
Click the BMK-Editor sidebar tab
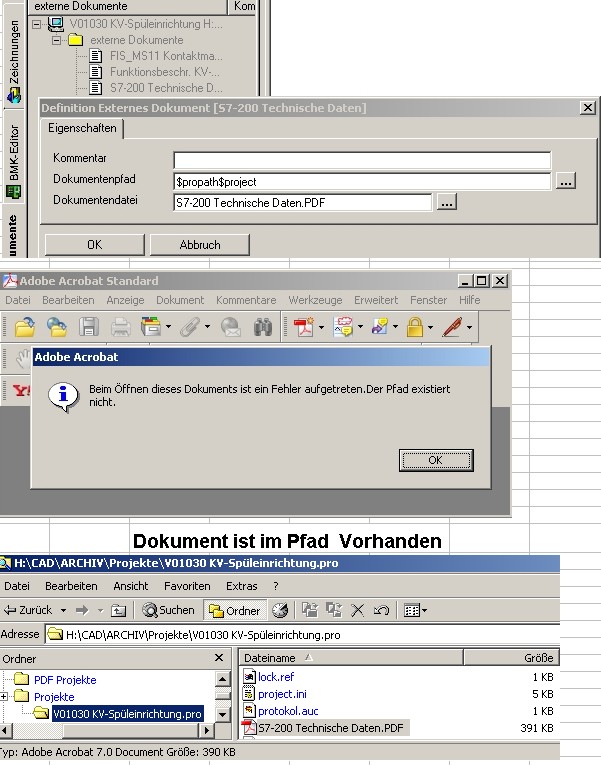[14, 161]
